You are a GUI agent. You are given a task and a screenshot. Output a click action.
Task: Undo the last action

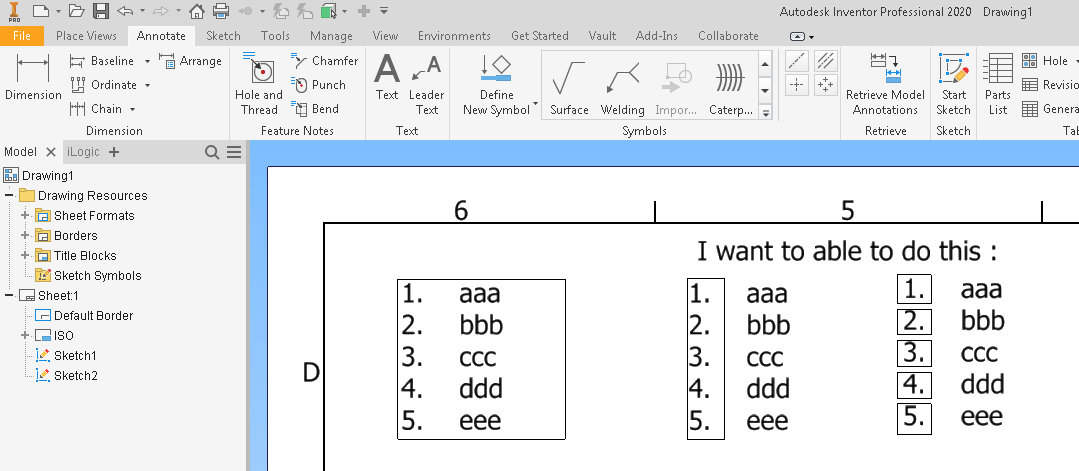(125, 11)
